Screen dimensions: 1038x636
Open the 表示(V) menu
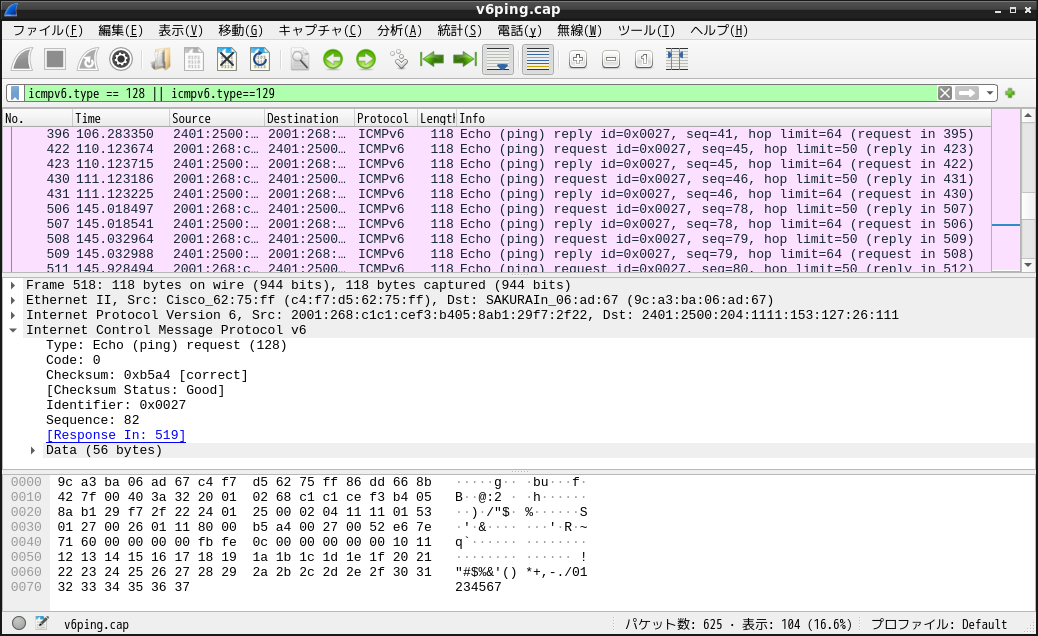coord(180,30)
